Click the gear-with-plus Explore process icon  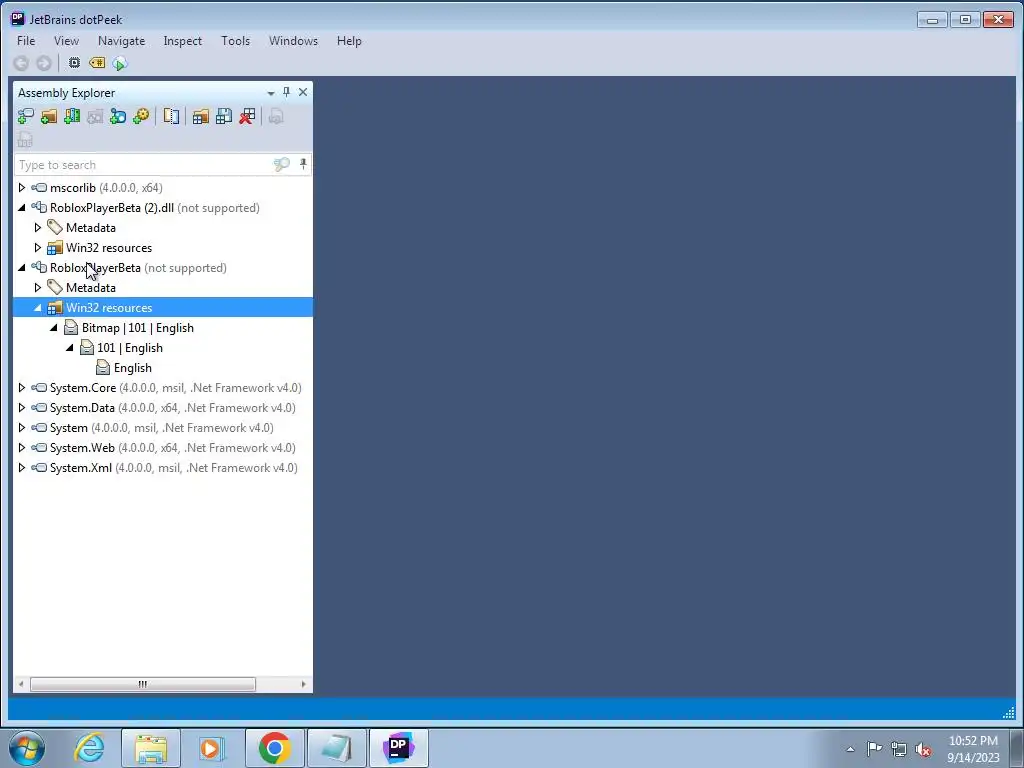point(141,117)
